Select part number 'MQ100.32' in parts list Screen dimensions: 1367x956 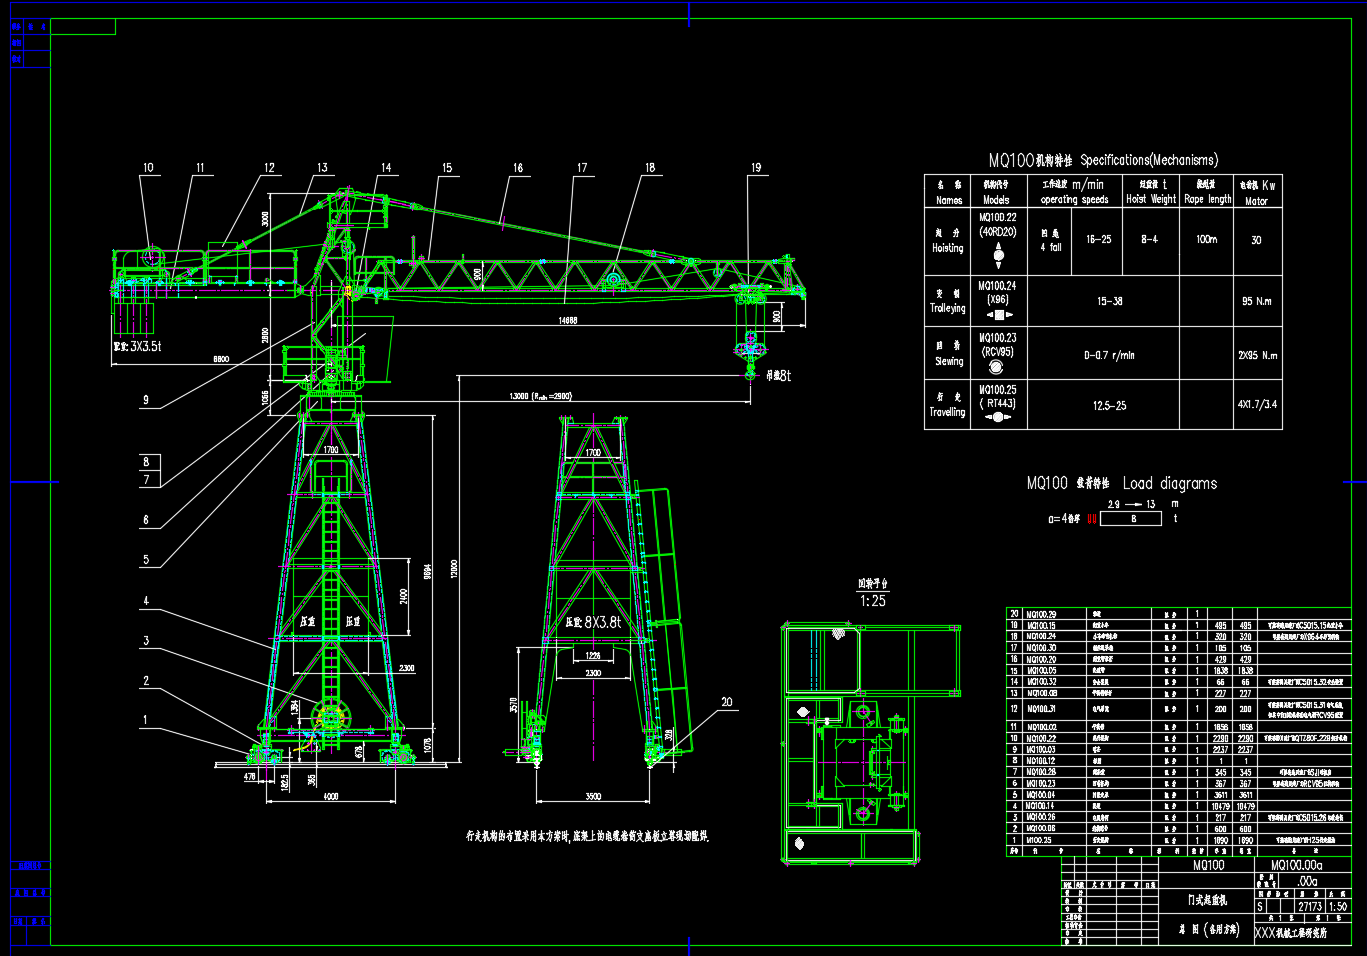(1041, 682)
